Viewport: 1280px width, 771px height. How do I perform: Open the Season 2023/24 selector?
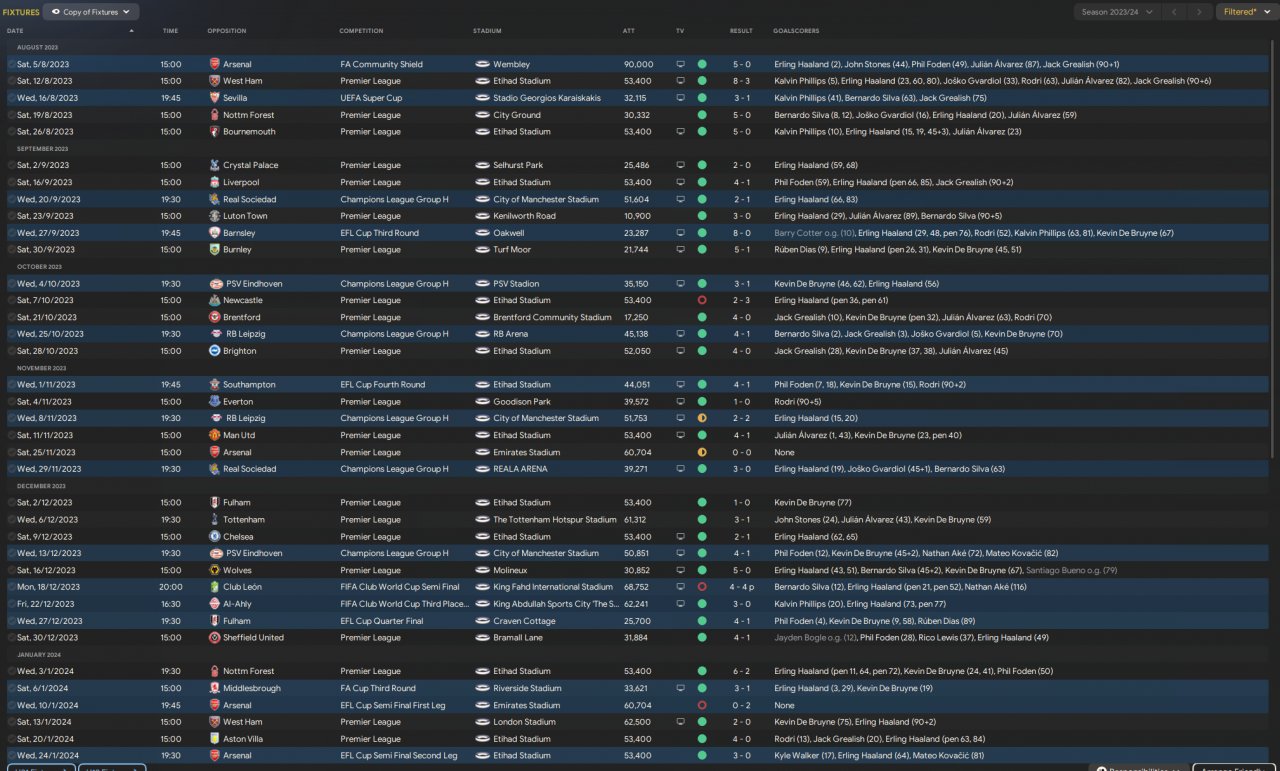1118,12
